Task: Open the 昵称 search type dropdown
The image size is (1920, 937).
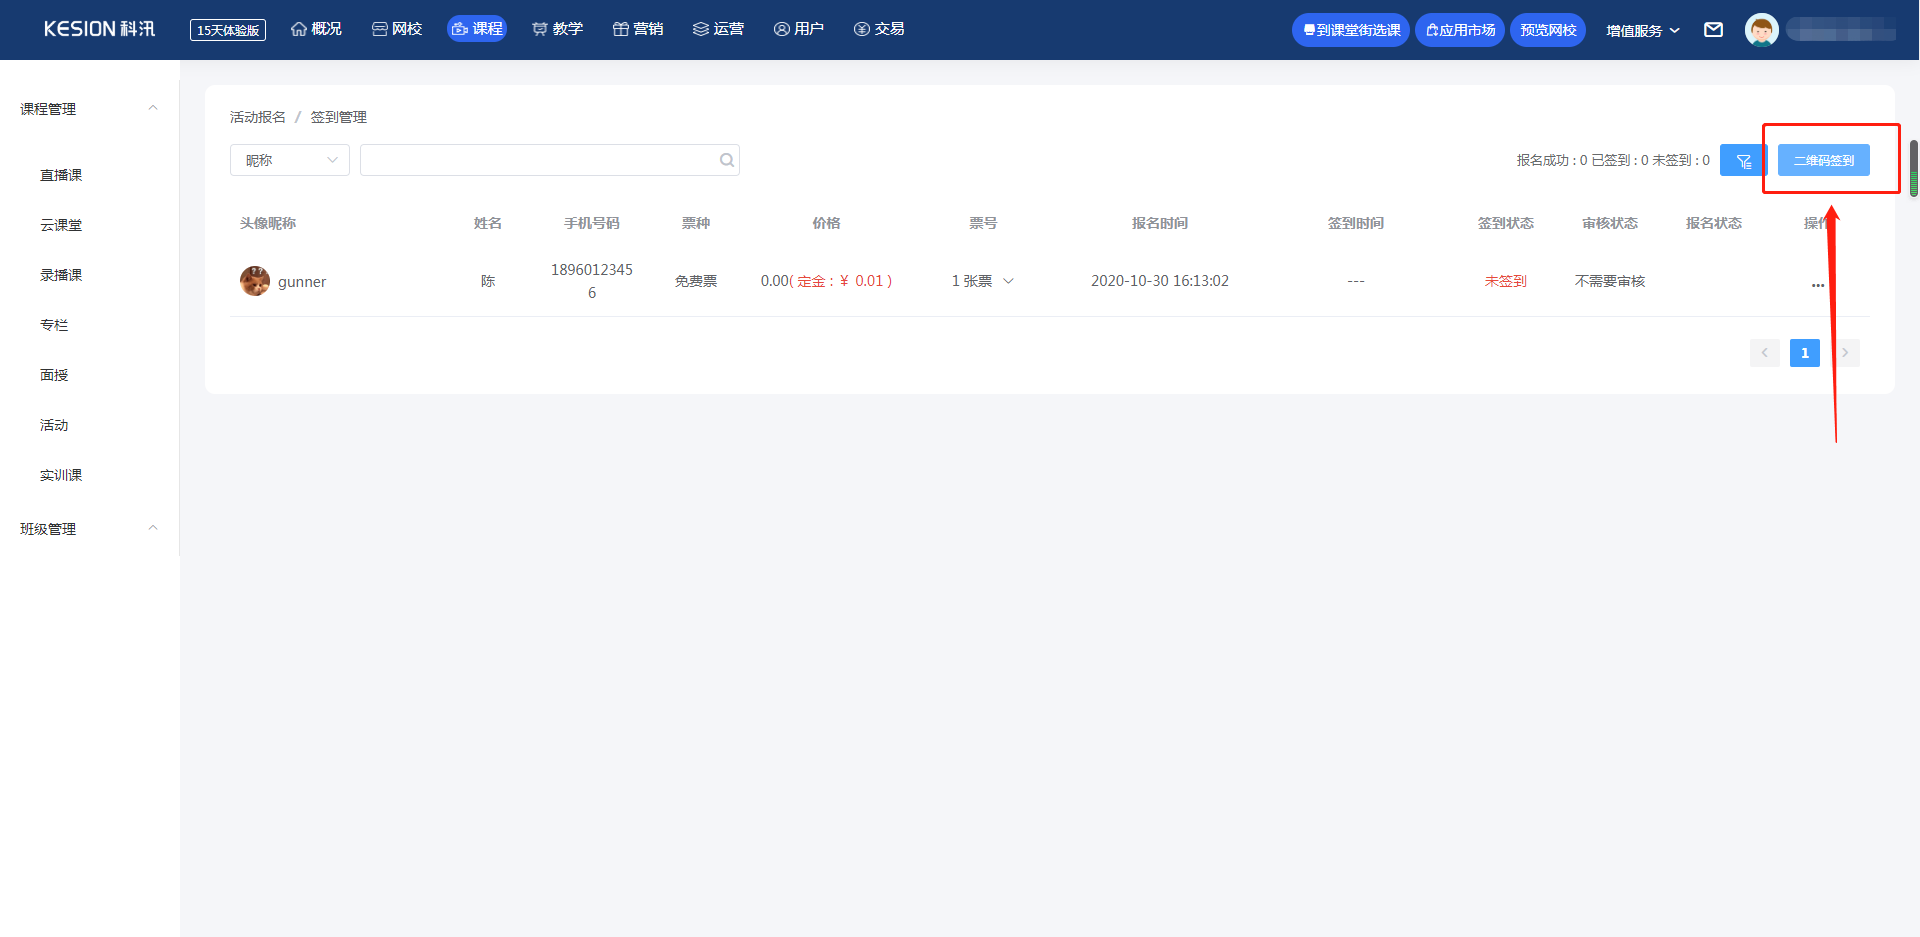Action: click(x=290, y=160)
